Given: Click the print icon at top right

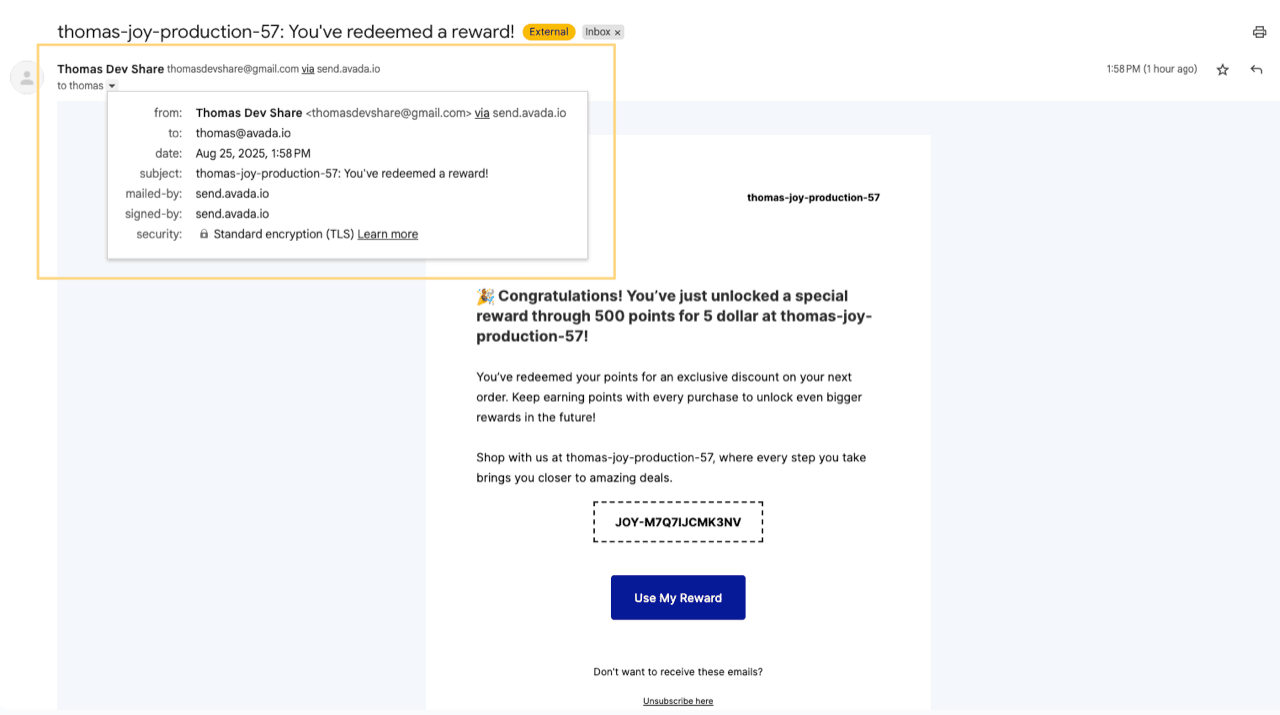Looking at the screenshot, I should (x=1259, y=32).
